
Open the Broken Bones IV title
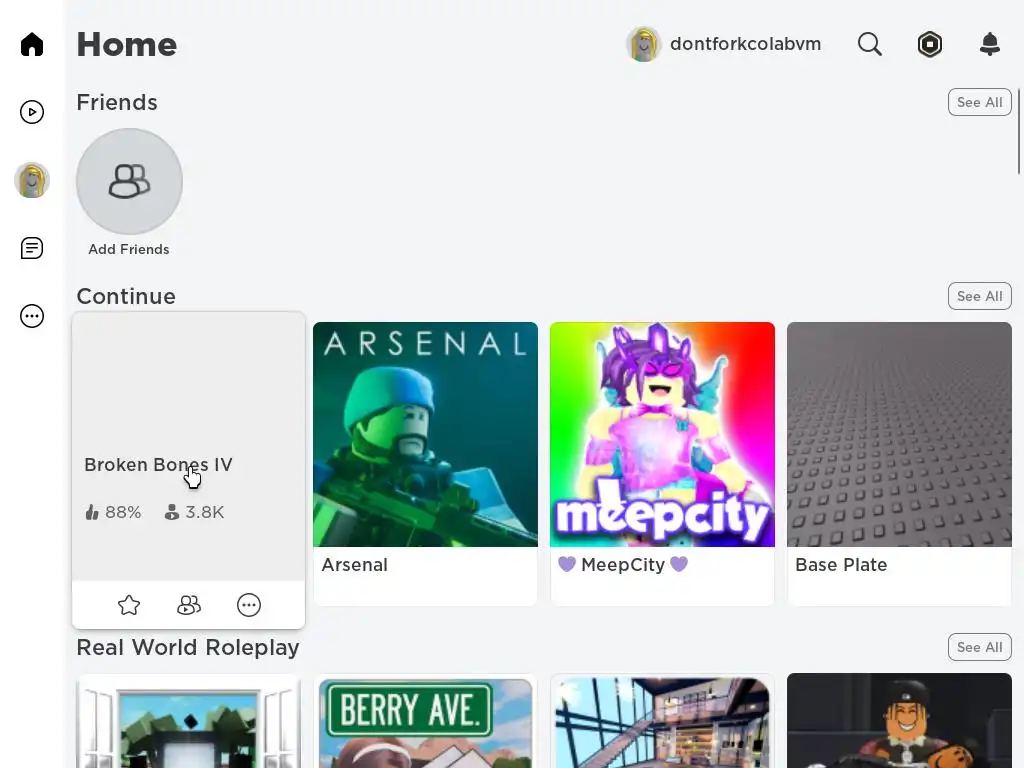pos(158,465)
